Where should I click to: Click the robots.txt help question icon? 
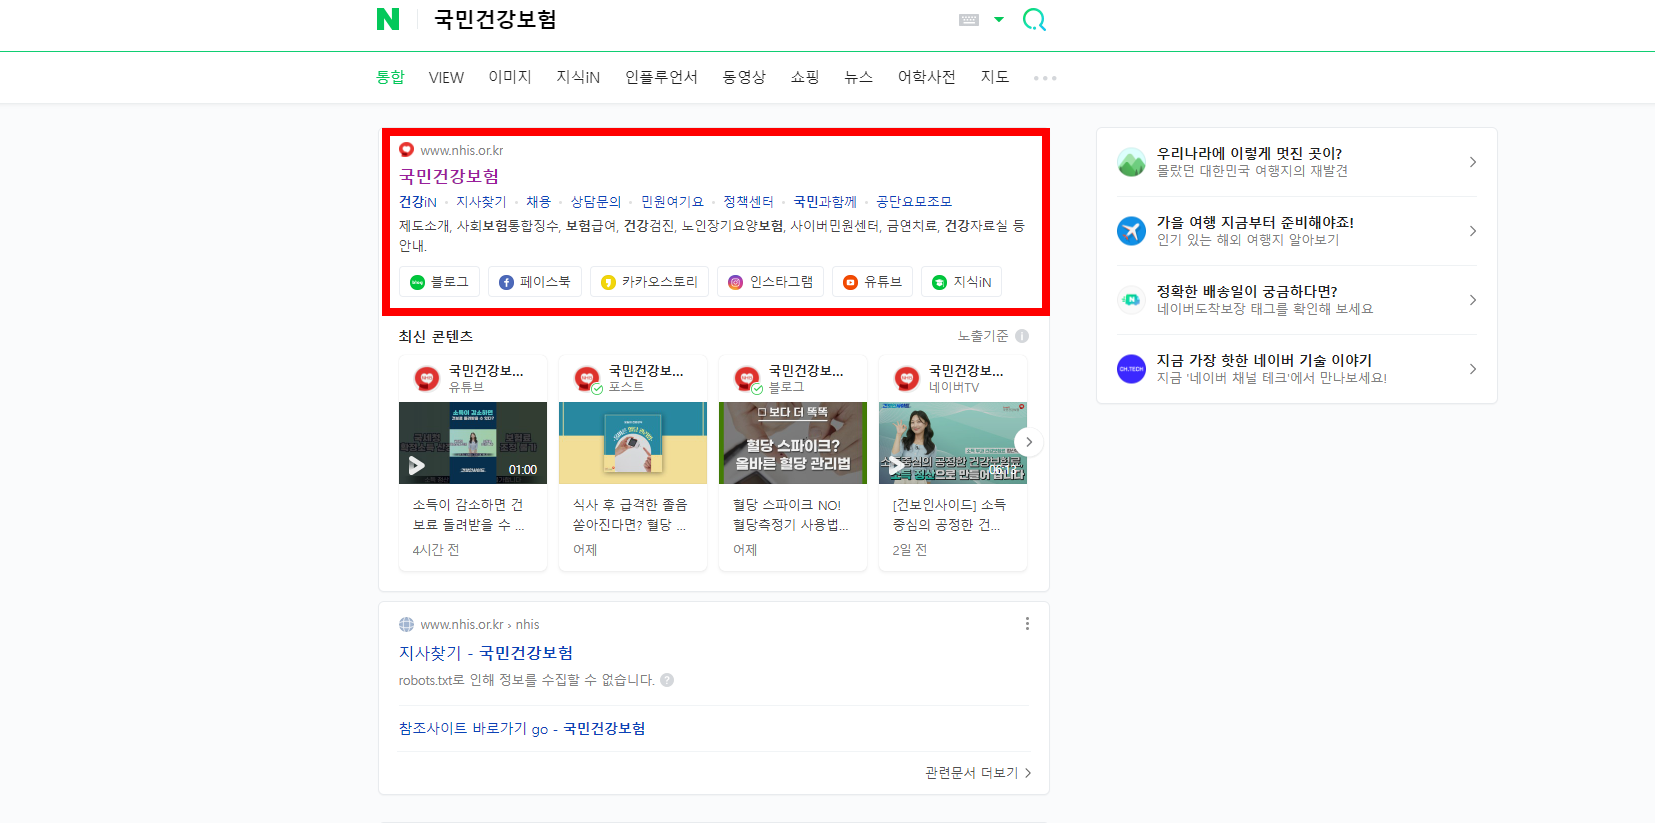[x=667, y=680]
